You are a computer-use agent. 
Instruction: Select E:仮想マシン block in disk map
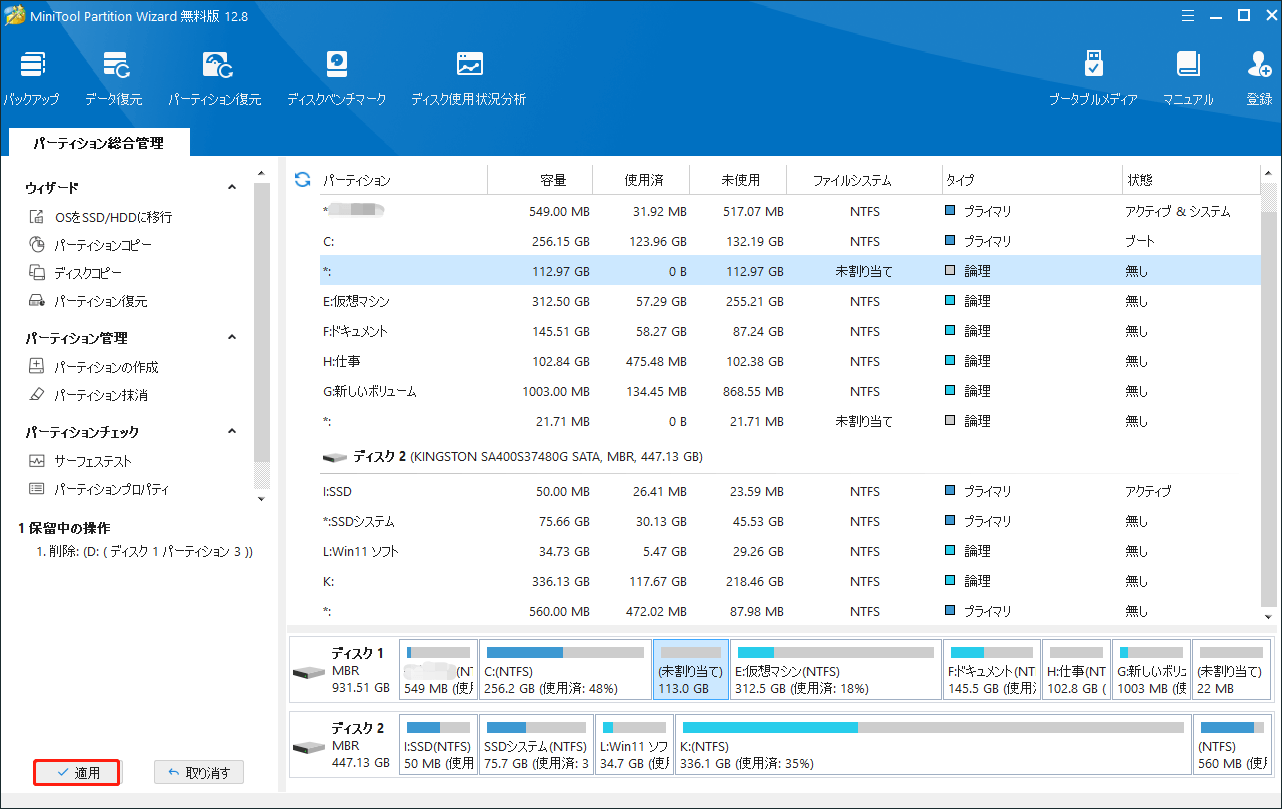(x=836, y=669)
